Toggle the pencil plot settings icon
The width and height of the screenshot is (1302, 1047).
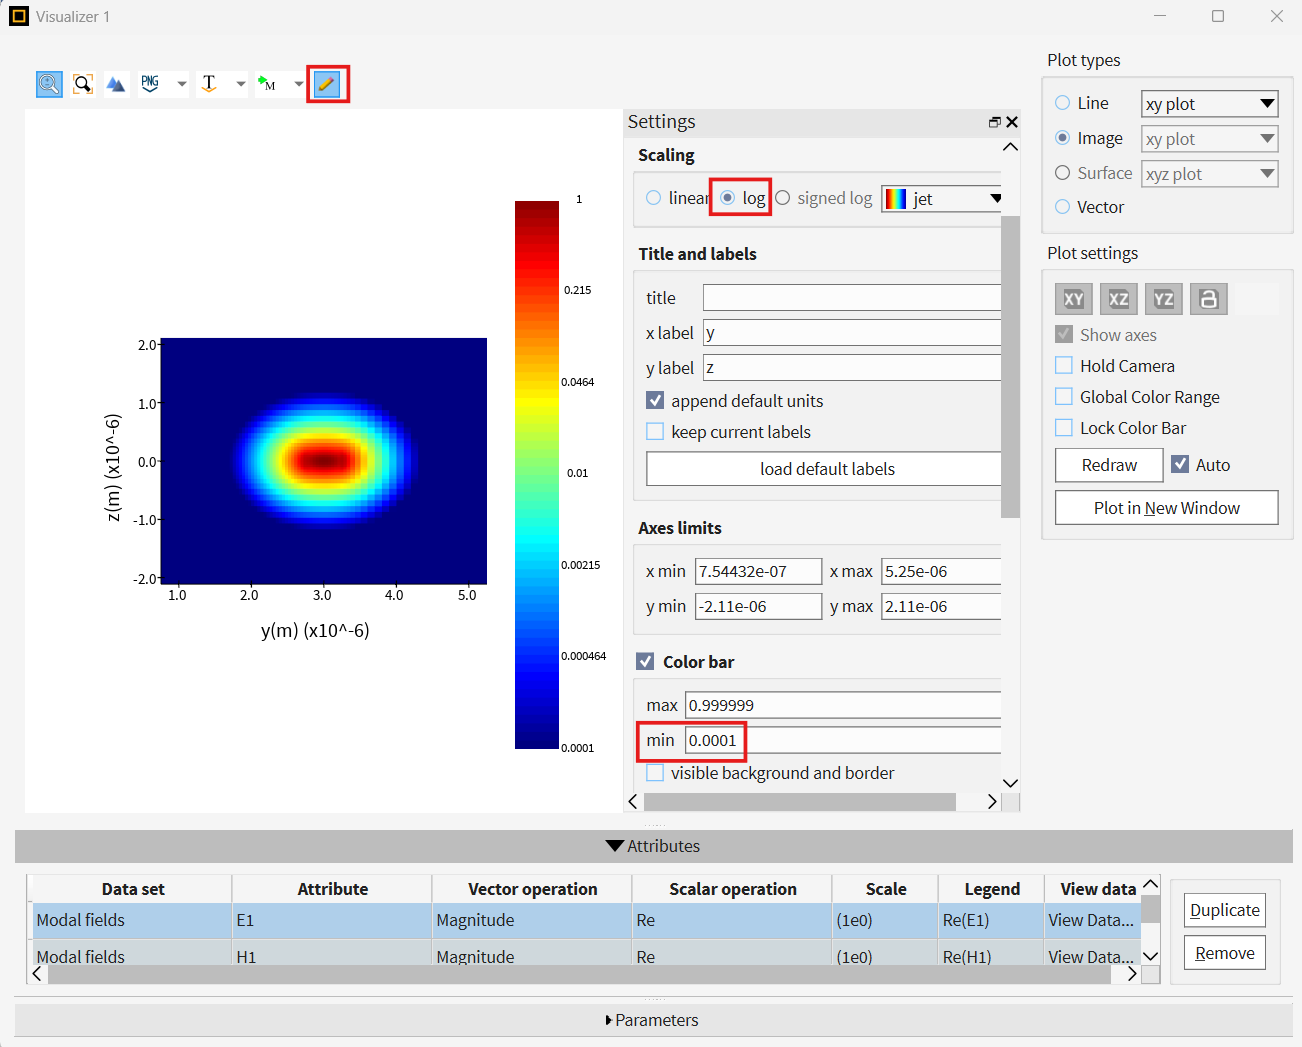click(327, 84)
